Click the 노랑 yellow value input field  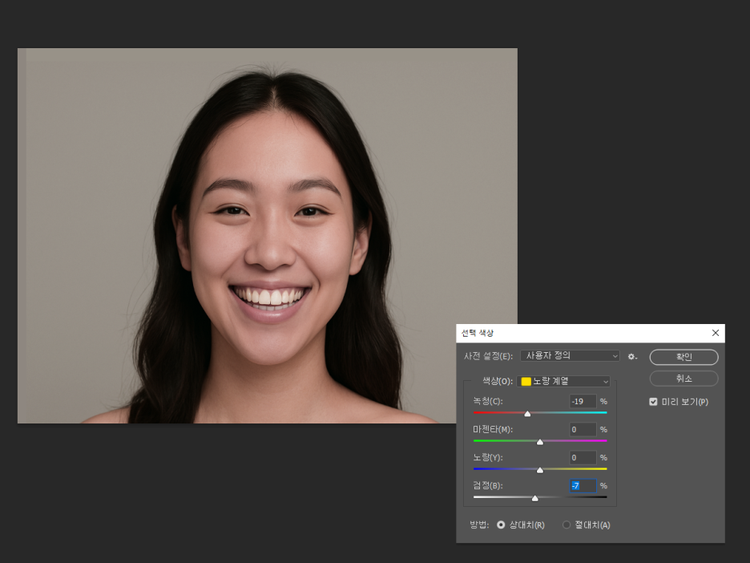tap(582, 457)
